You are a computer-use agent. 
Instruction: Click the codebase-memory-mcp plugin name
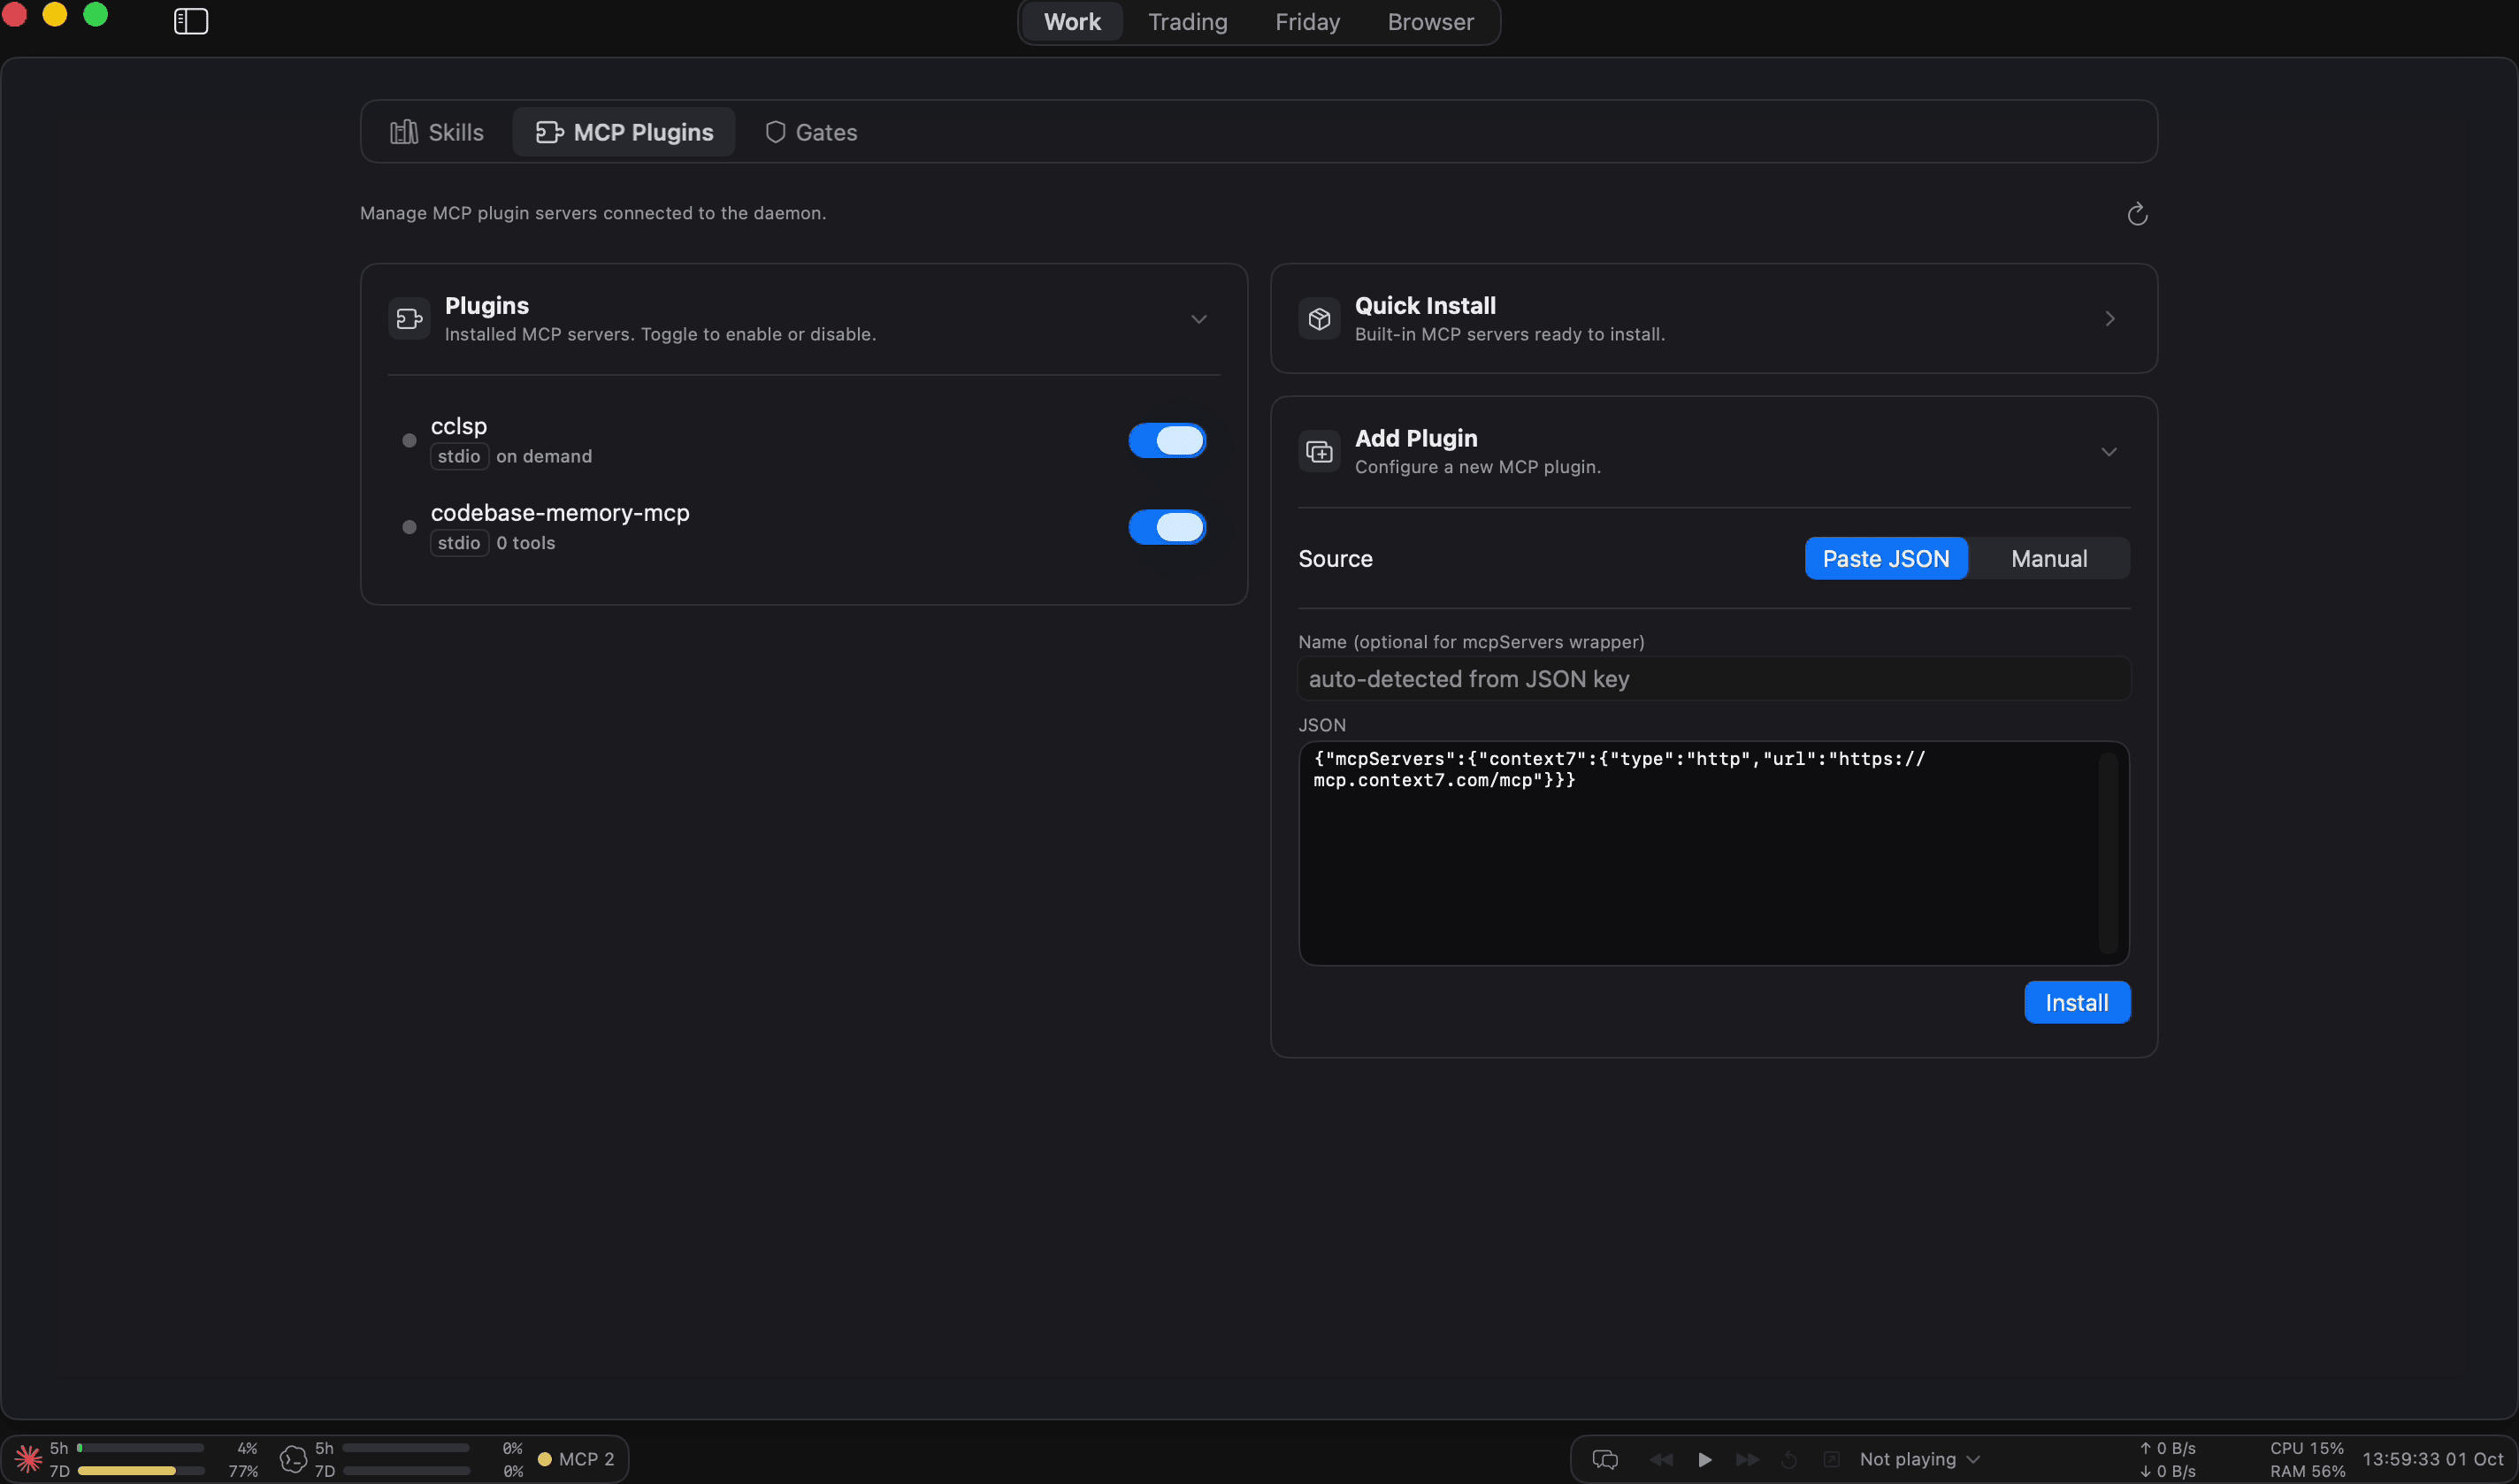[560, 513]
